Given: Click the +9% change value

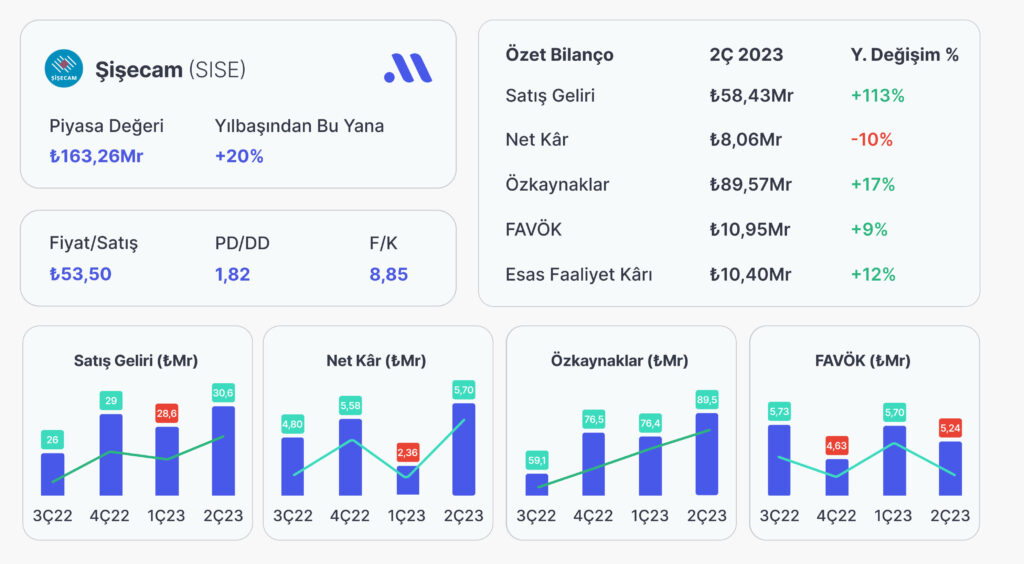Looking at the screenshot, I should (x=869, y=230).
